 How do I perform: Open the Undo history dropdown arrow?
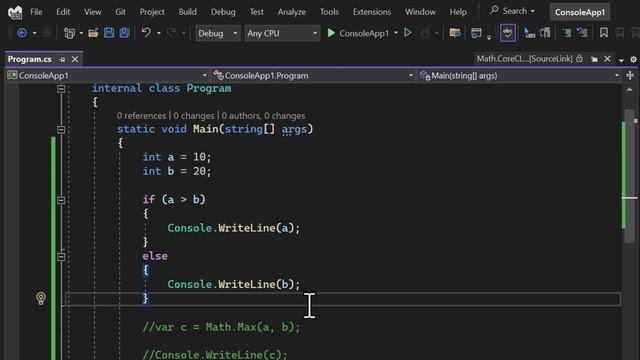click(x=159, y=33)
